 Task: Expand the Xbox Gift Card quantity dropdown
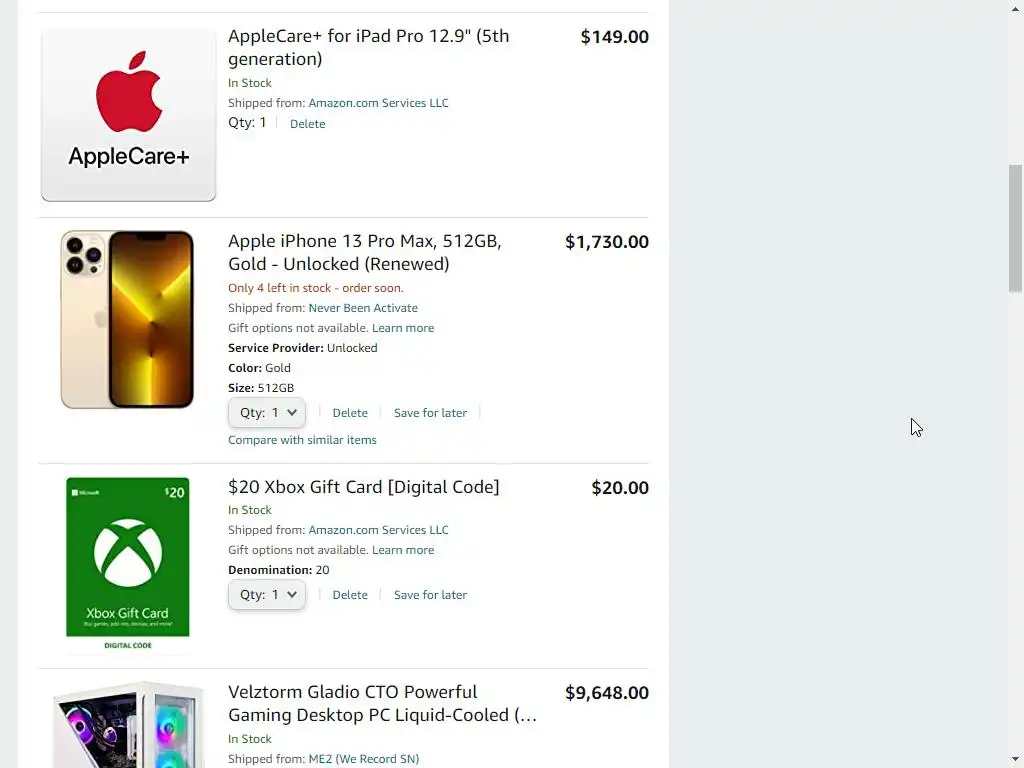pos(266,595)
